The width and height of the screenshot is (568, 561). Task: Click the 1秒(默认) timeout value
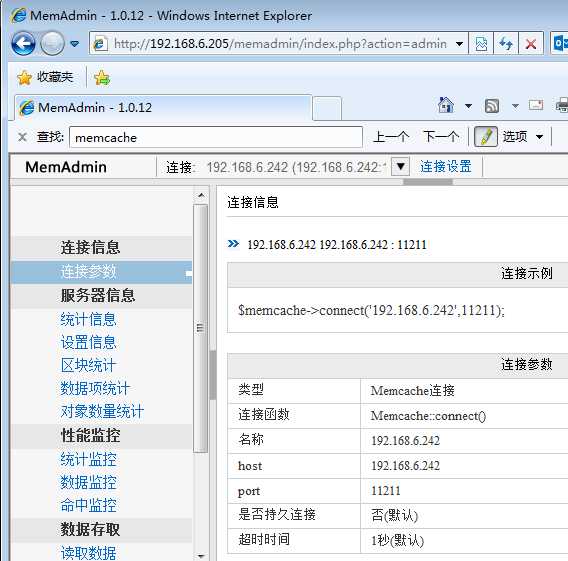(397, 541)
